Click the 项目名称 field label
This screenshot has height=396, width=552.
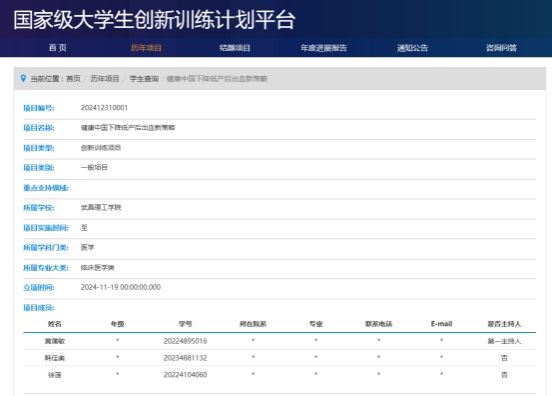click(39, 128)
